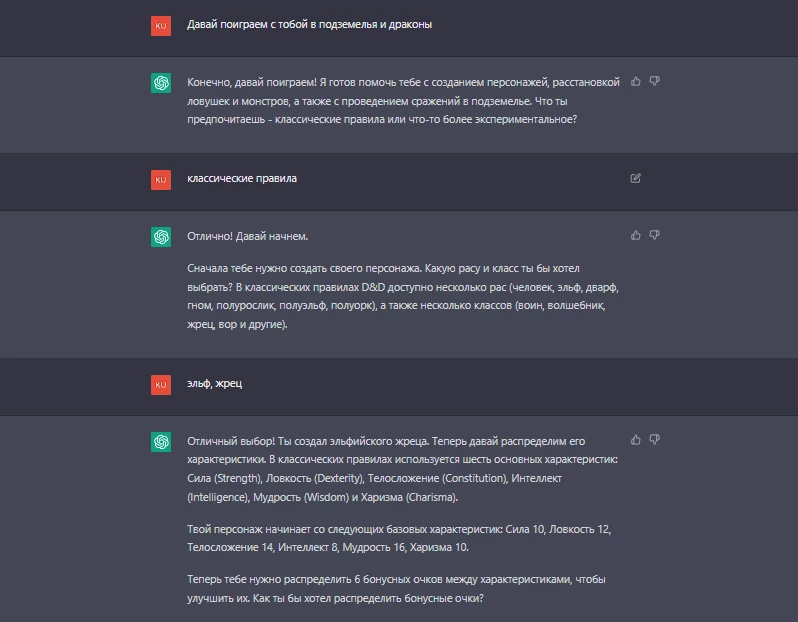Thumbs up the first ChatGPT reply
798x622 pixels.
pyautogui.click(x=636, y=81)
